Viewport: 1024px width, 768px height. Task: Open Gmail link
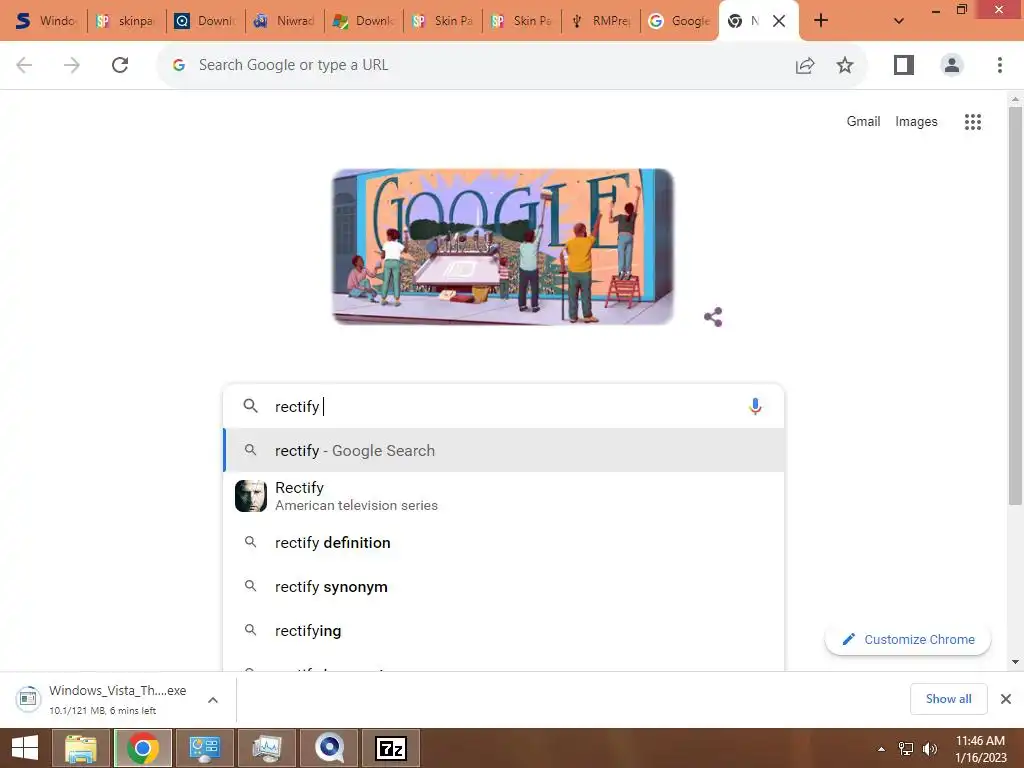(x=863, y=121)
